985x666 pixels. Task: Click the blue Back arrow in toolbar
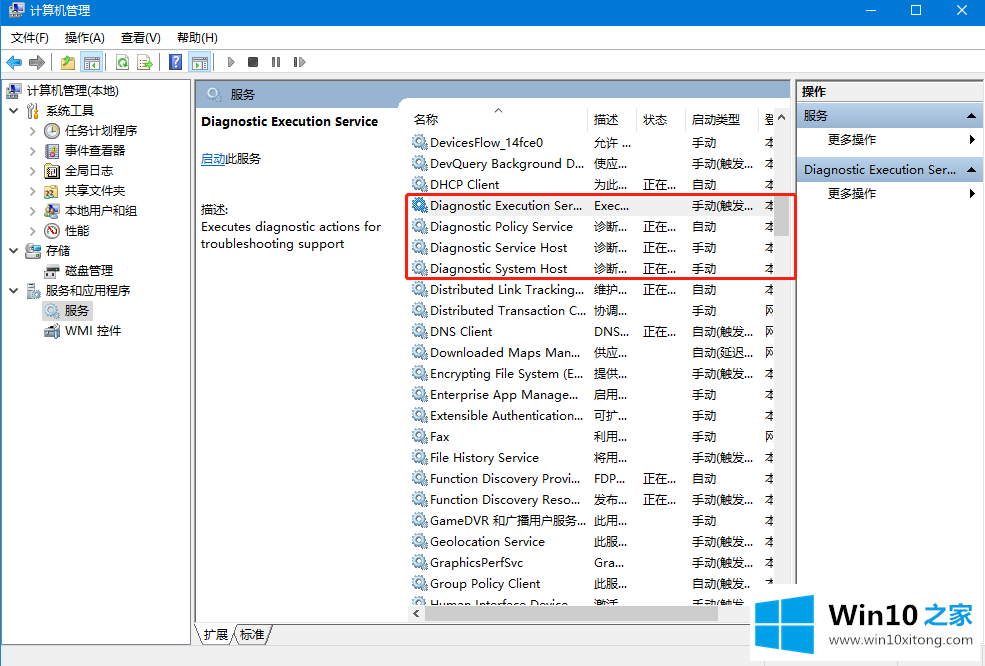pyautogui.click(x=14, y=62)
